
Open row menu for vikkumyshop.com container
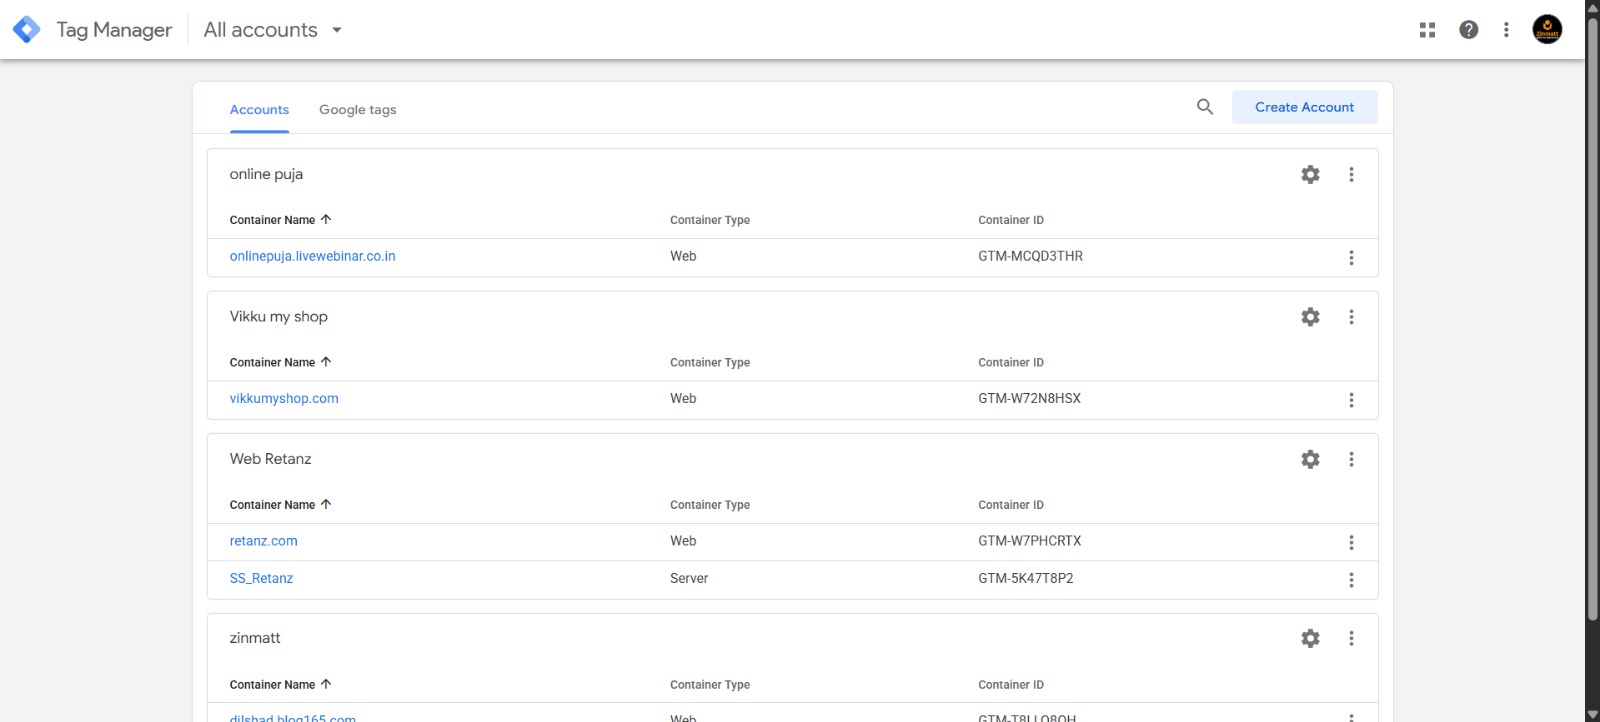[1351, 400]
